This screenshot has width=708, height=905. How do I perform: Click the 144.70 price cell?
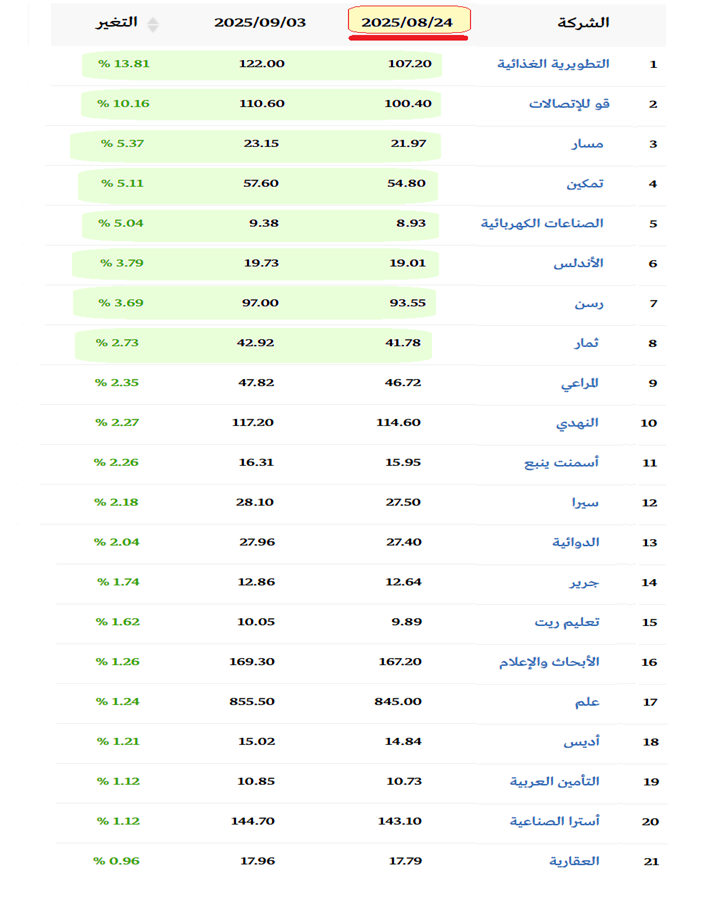[x=253, y=820]
